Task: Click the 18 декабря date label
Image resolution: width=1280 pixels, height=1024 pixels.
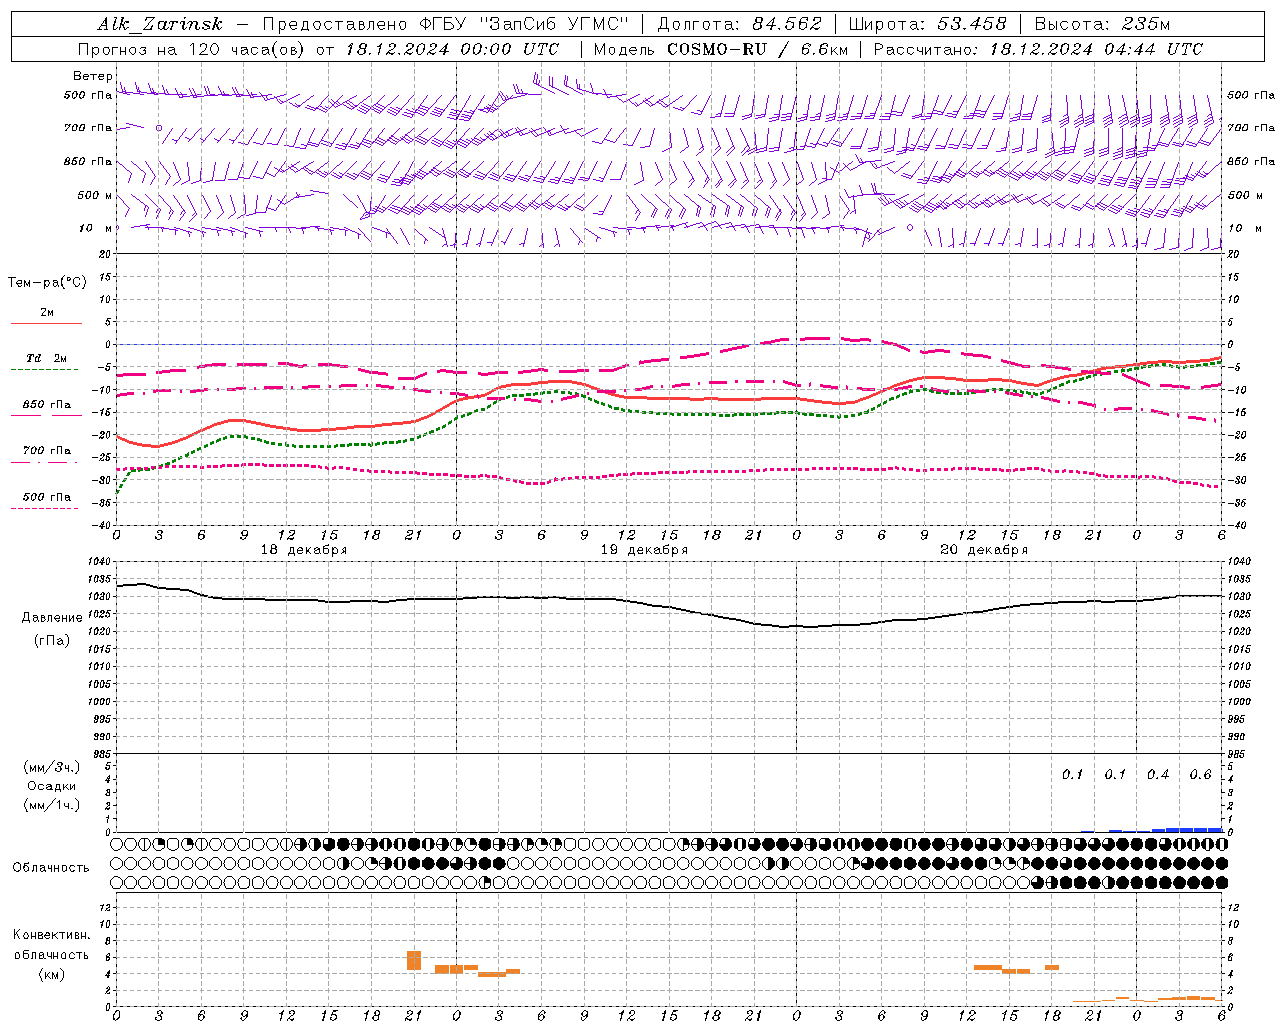Action: point(304,550)
